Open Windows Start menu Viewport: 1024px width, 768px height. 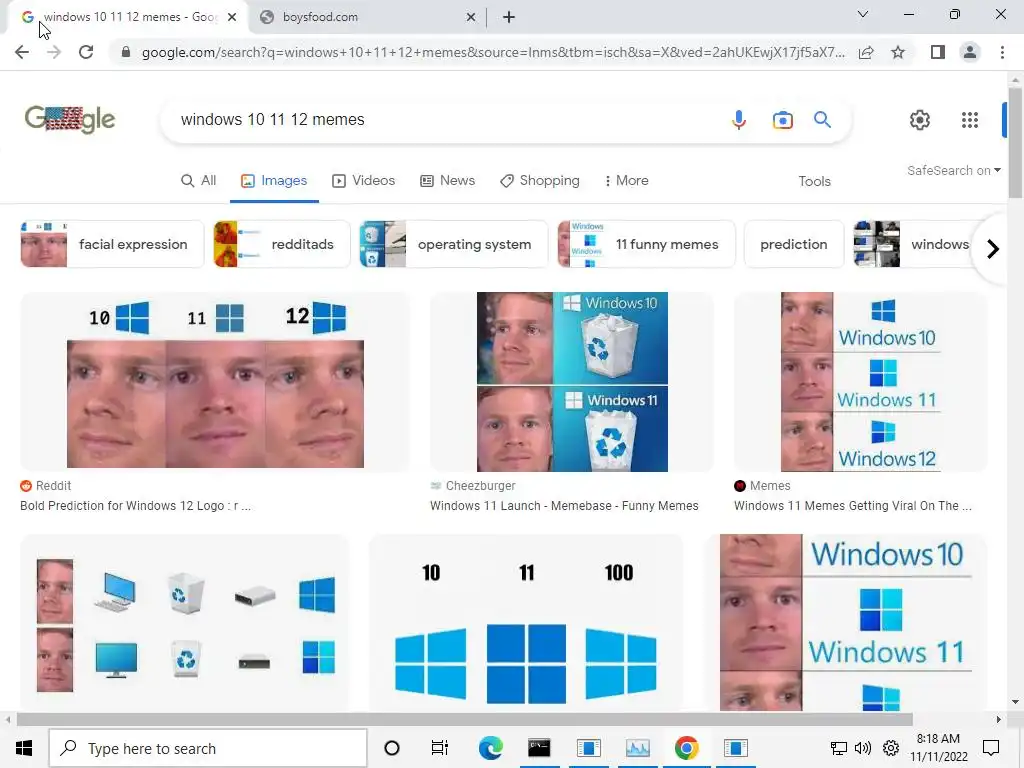(24, 748)
